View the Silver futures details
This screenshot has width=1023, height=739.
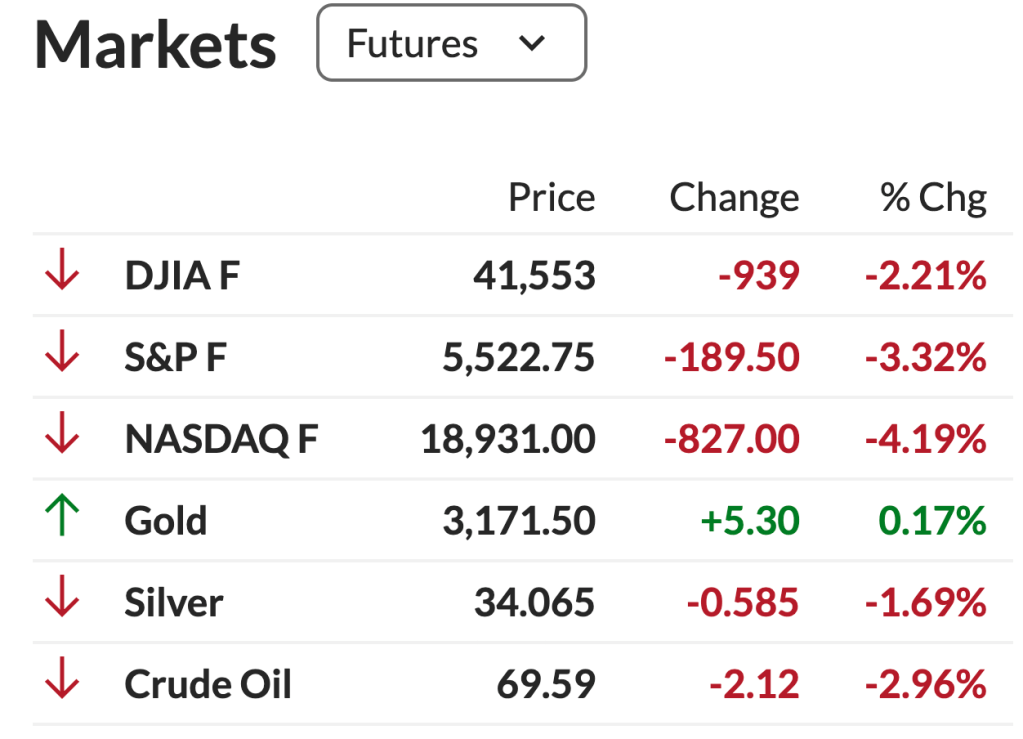coord(173,604)
